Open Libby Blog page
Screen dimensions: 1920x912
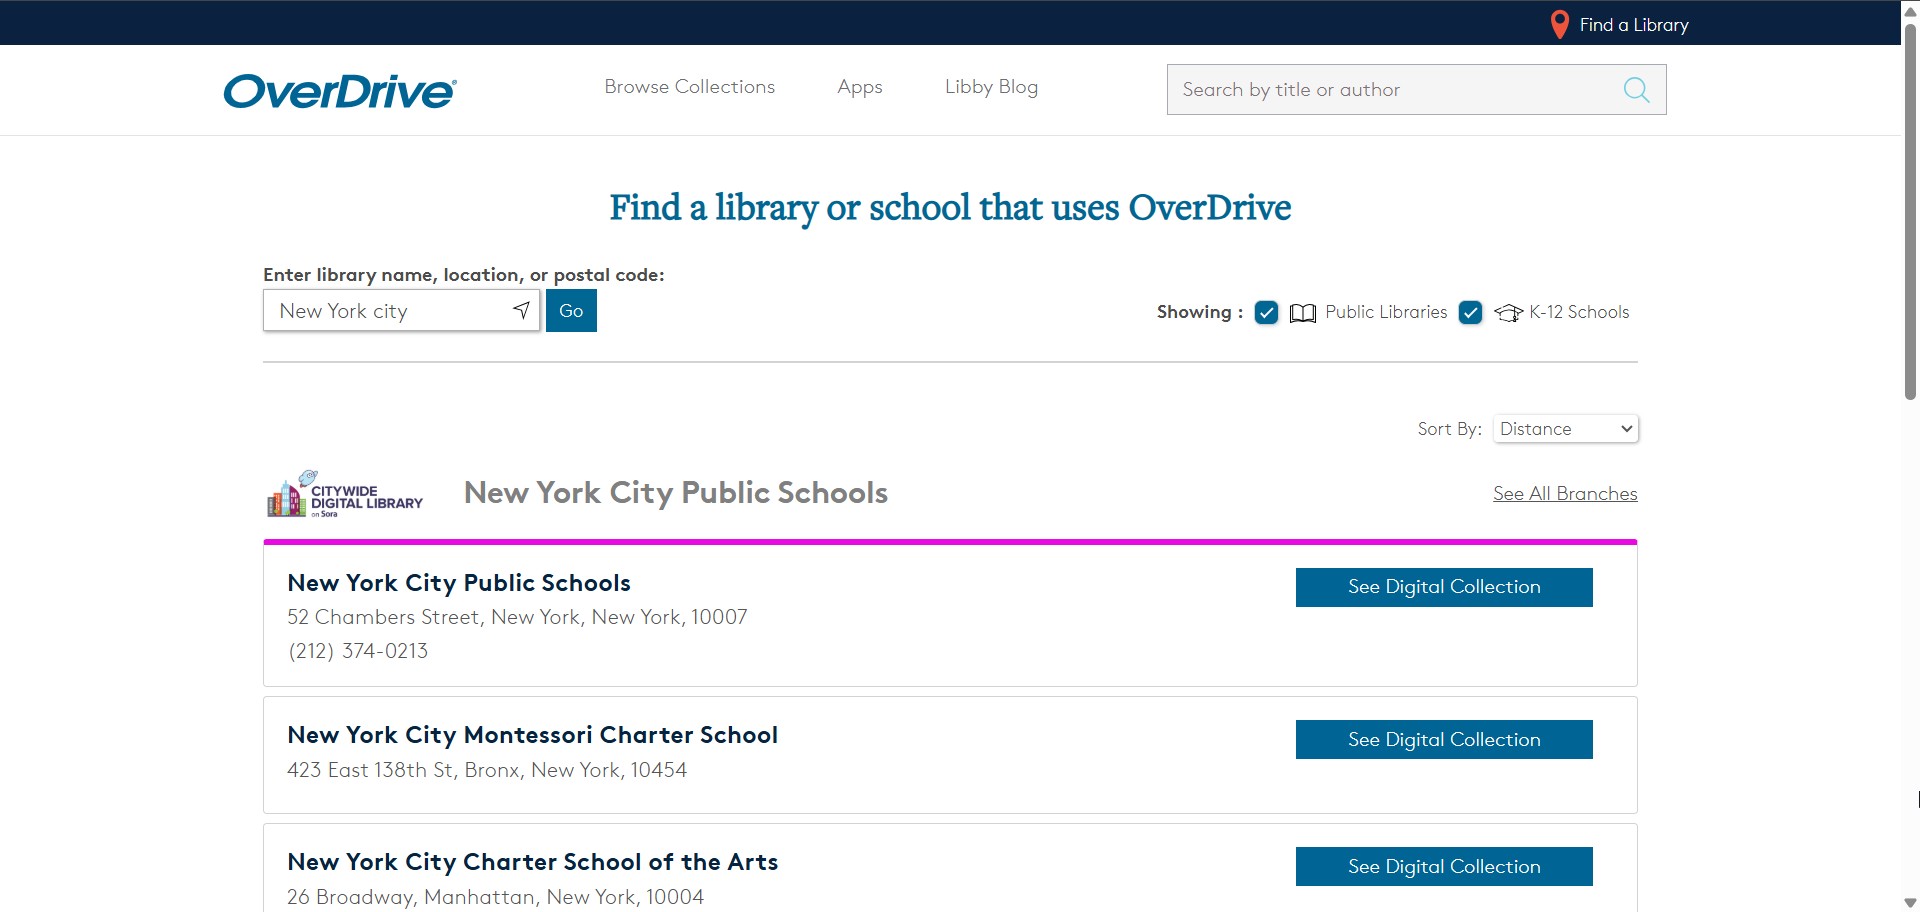(x=991, y=87)
